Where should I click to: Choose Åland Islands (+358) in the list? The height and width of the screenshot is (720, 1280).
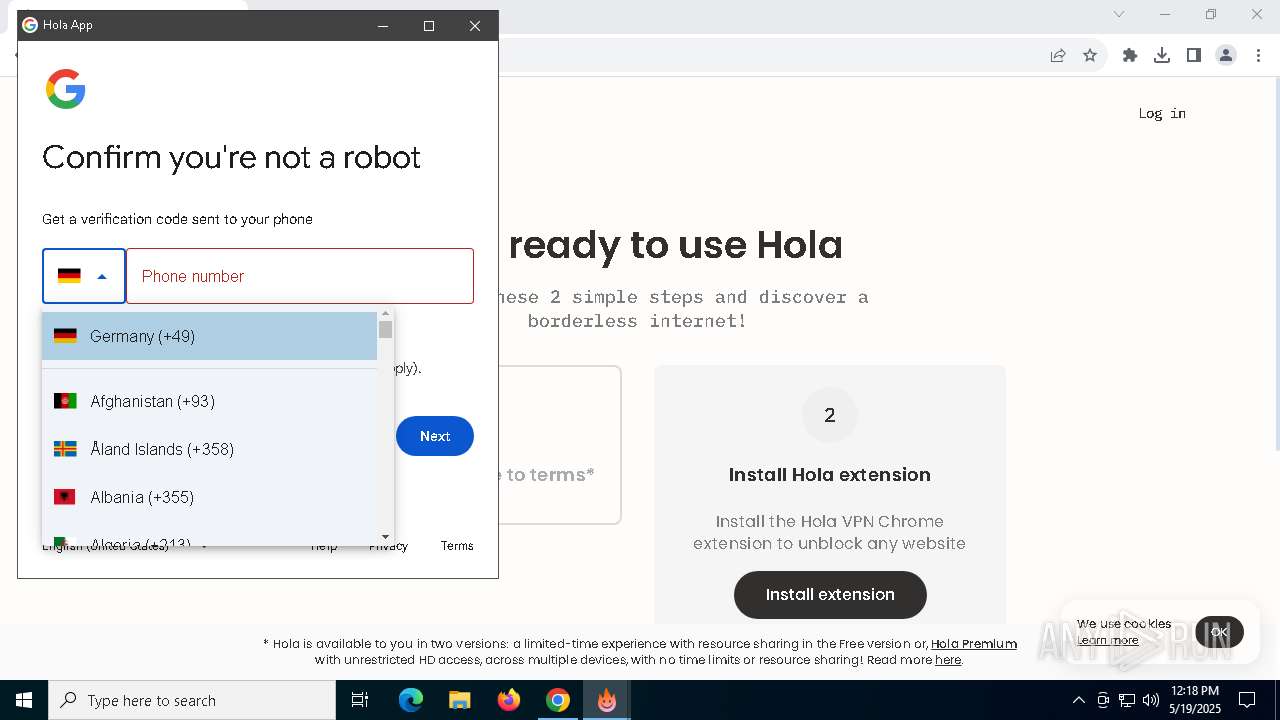click(209, 449)
